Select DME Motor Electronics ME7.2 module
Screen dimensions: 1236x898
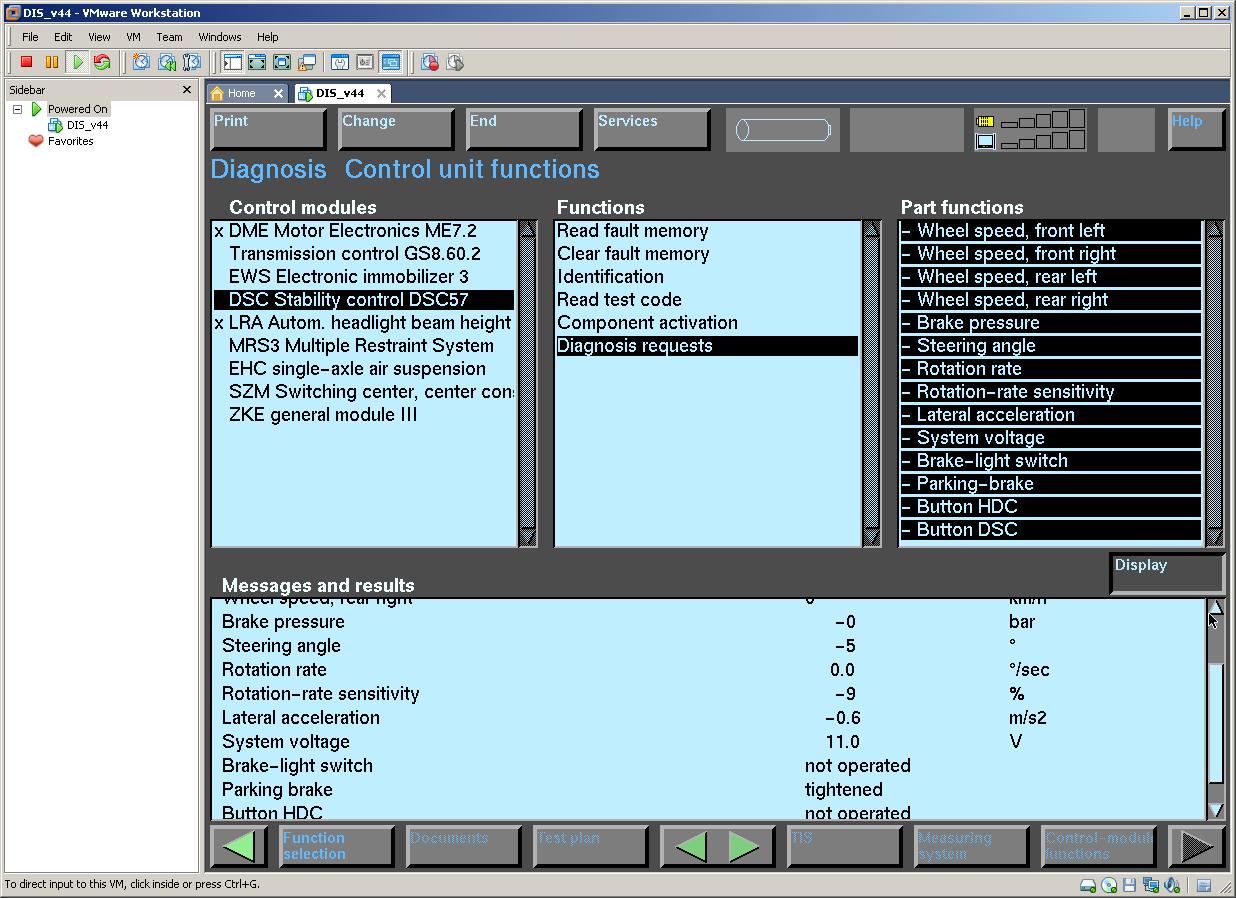364,231
